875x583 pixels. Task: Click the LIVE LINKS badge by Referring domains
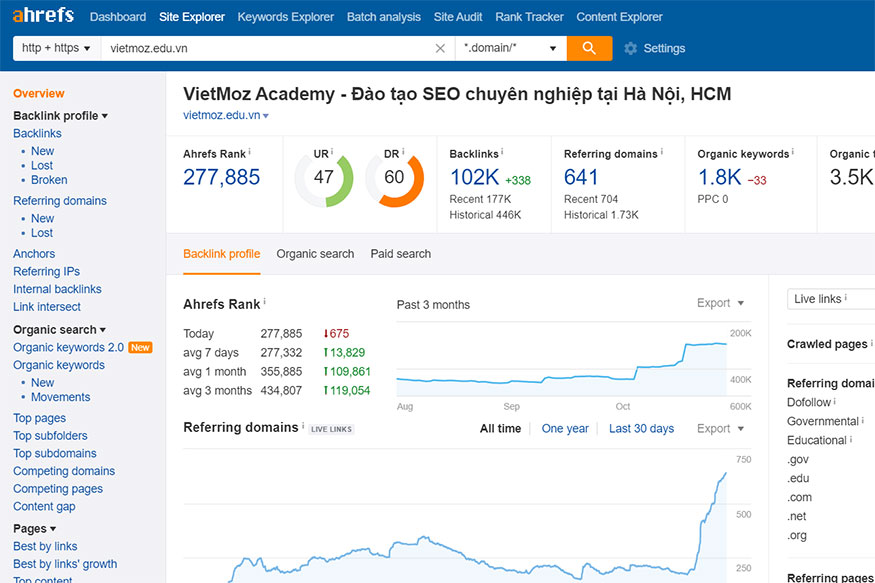[331, 429]
